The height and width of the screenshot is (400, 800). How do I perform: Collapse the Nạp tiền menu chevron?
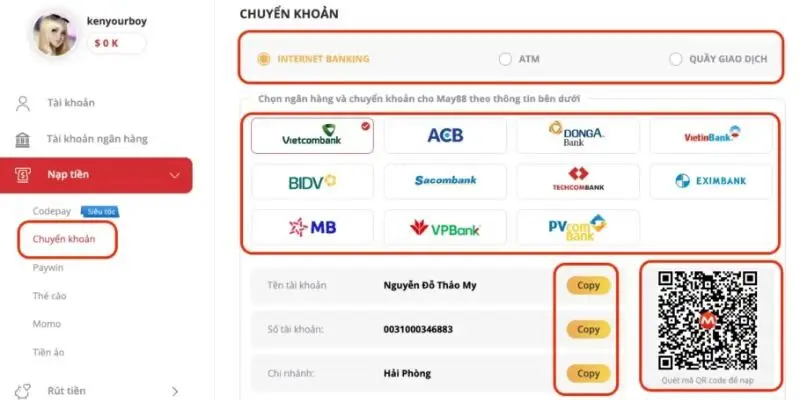coord(176,175)
